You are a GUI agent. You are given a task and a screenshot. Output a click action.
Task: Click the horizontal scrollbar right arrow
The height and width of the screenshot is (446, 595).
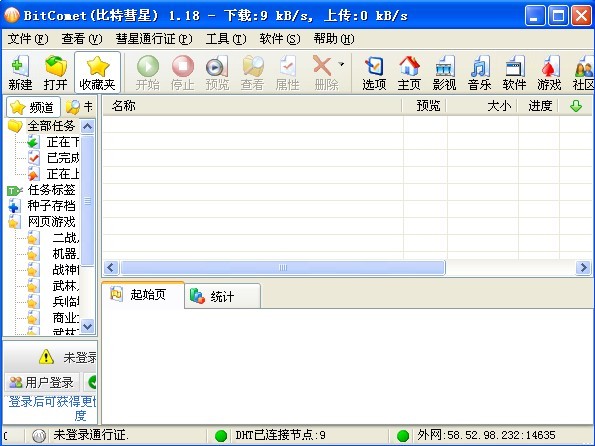pyautogui.click(x=583, y=268)
